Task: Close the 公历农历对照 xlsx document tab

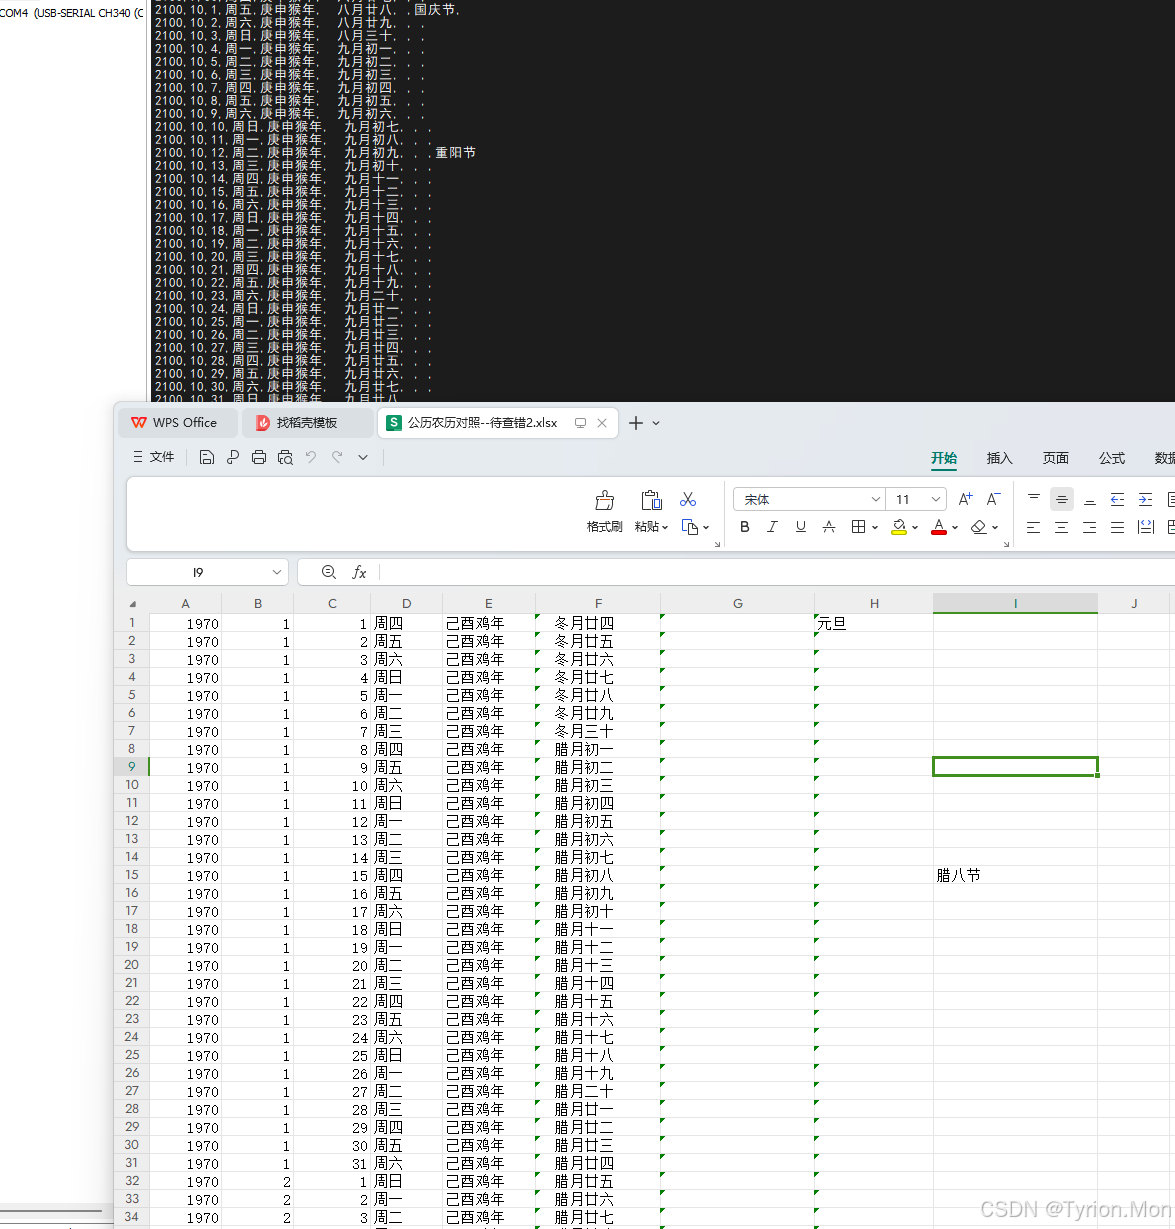Action: (x=602, y=423)
